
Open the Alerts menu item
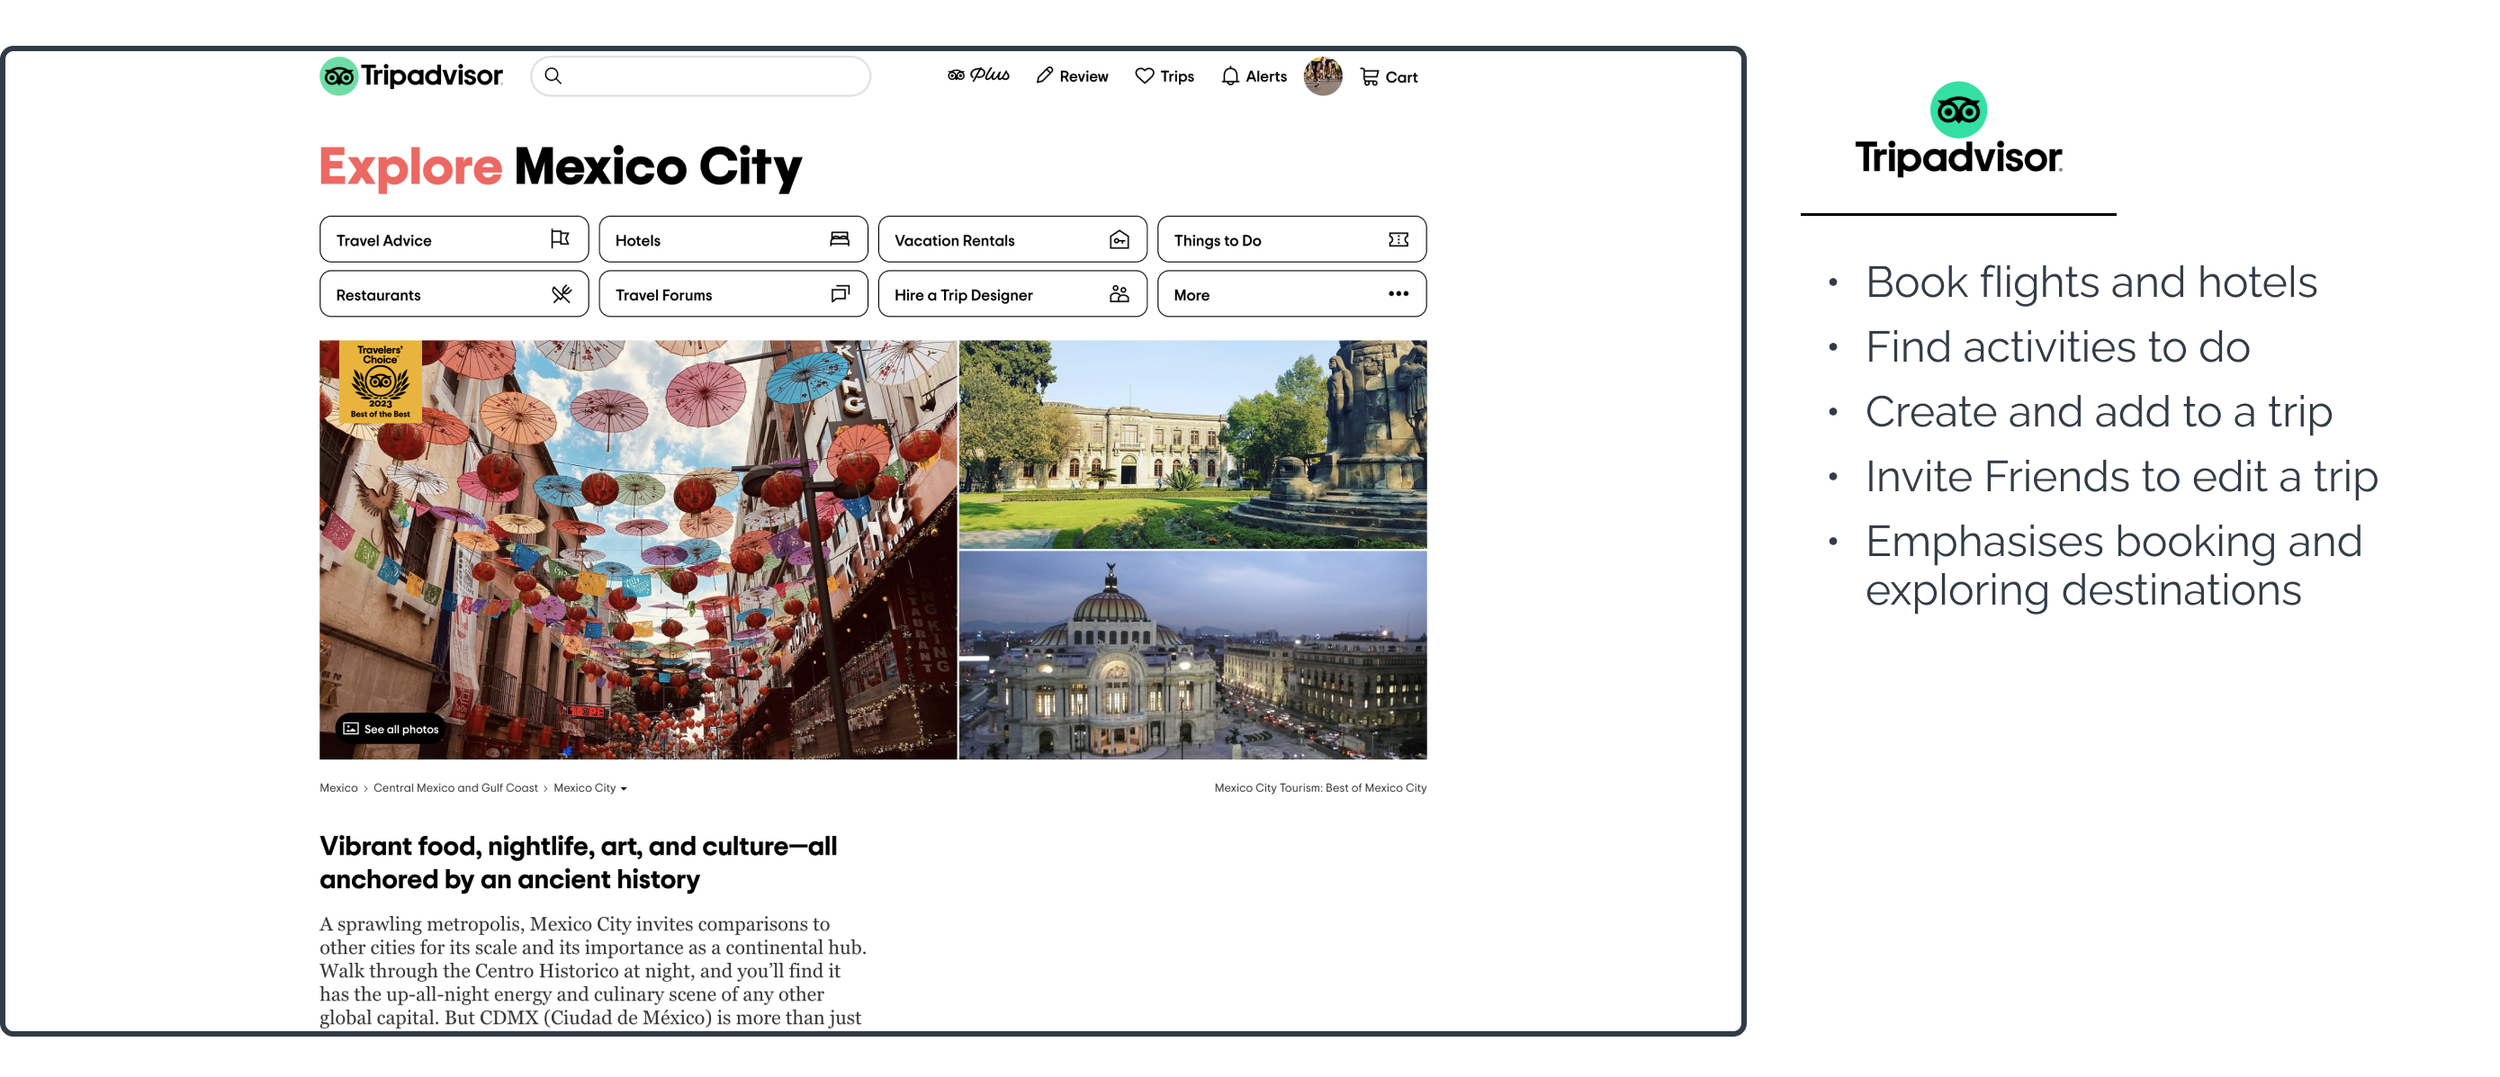(x=1266, y=77)
